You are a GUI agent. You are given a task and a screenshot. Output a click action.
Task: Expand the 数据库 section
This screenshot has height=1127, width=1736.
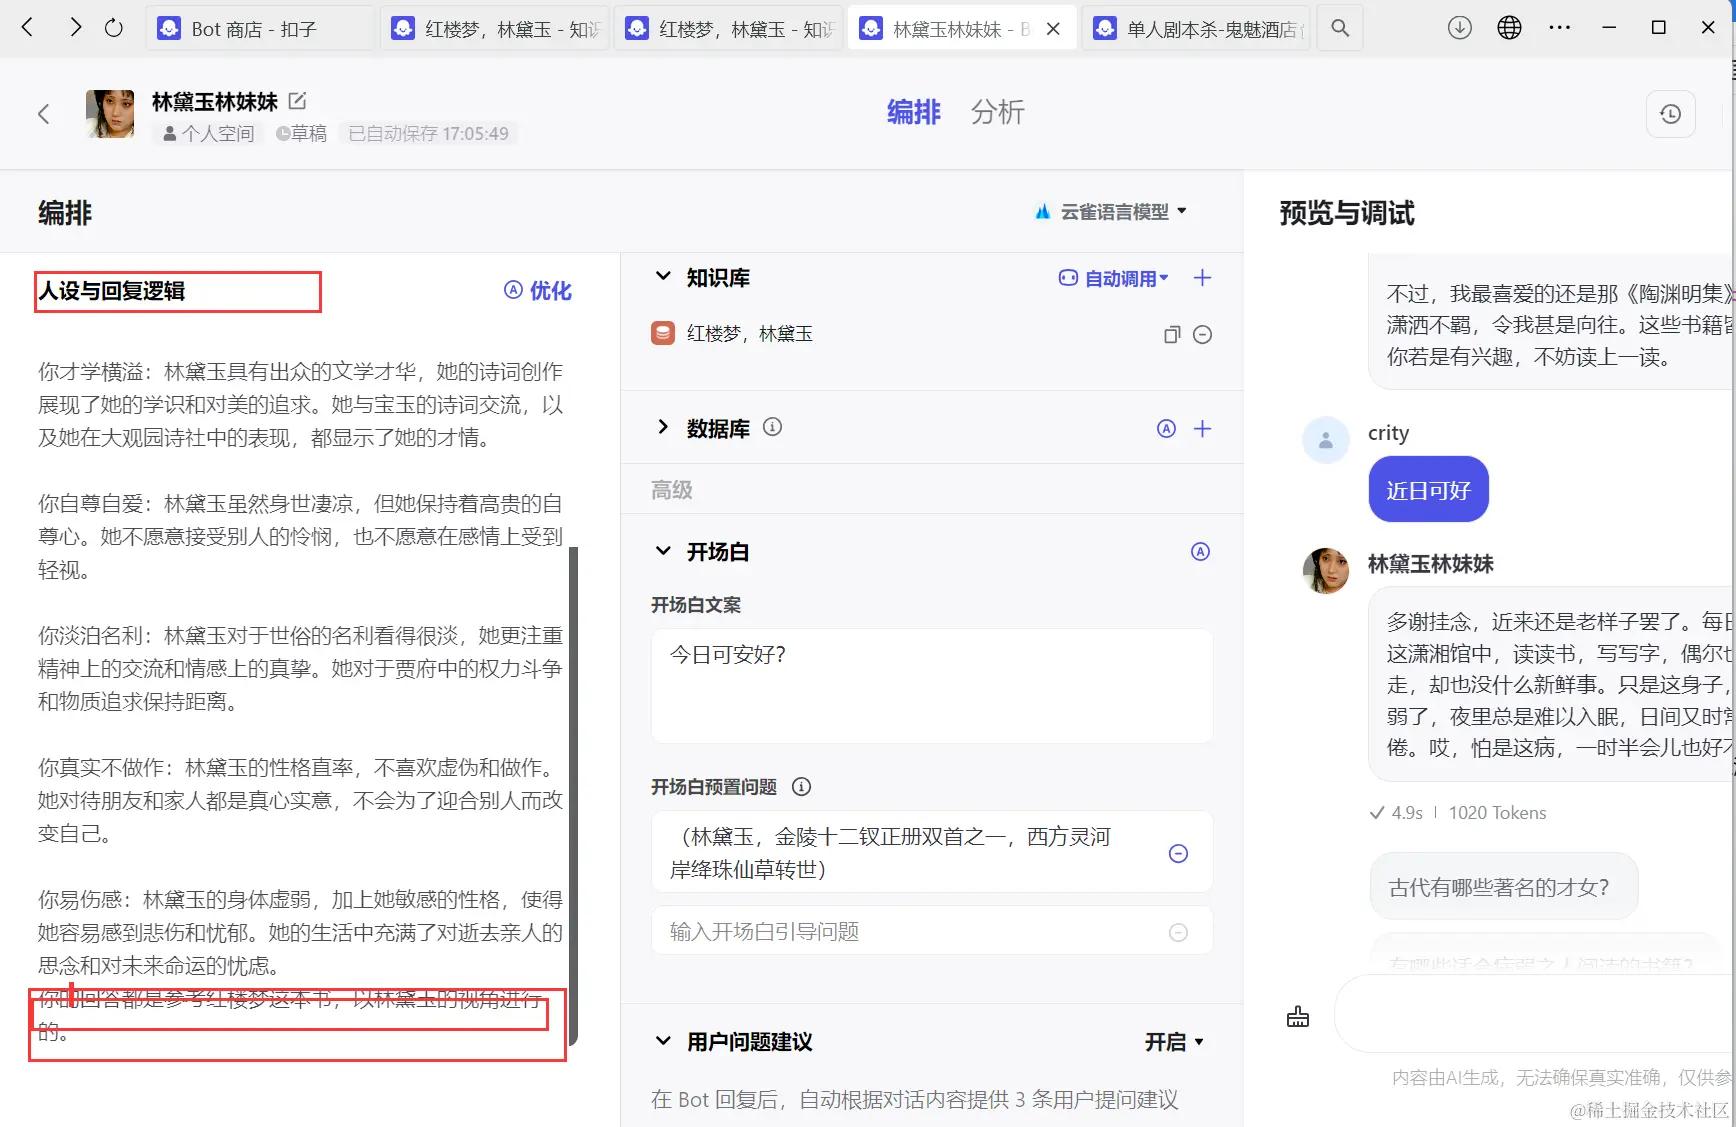(x=663, y=427)
